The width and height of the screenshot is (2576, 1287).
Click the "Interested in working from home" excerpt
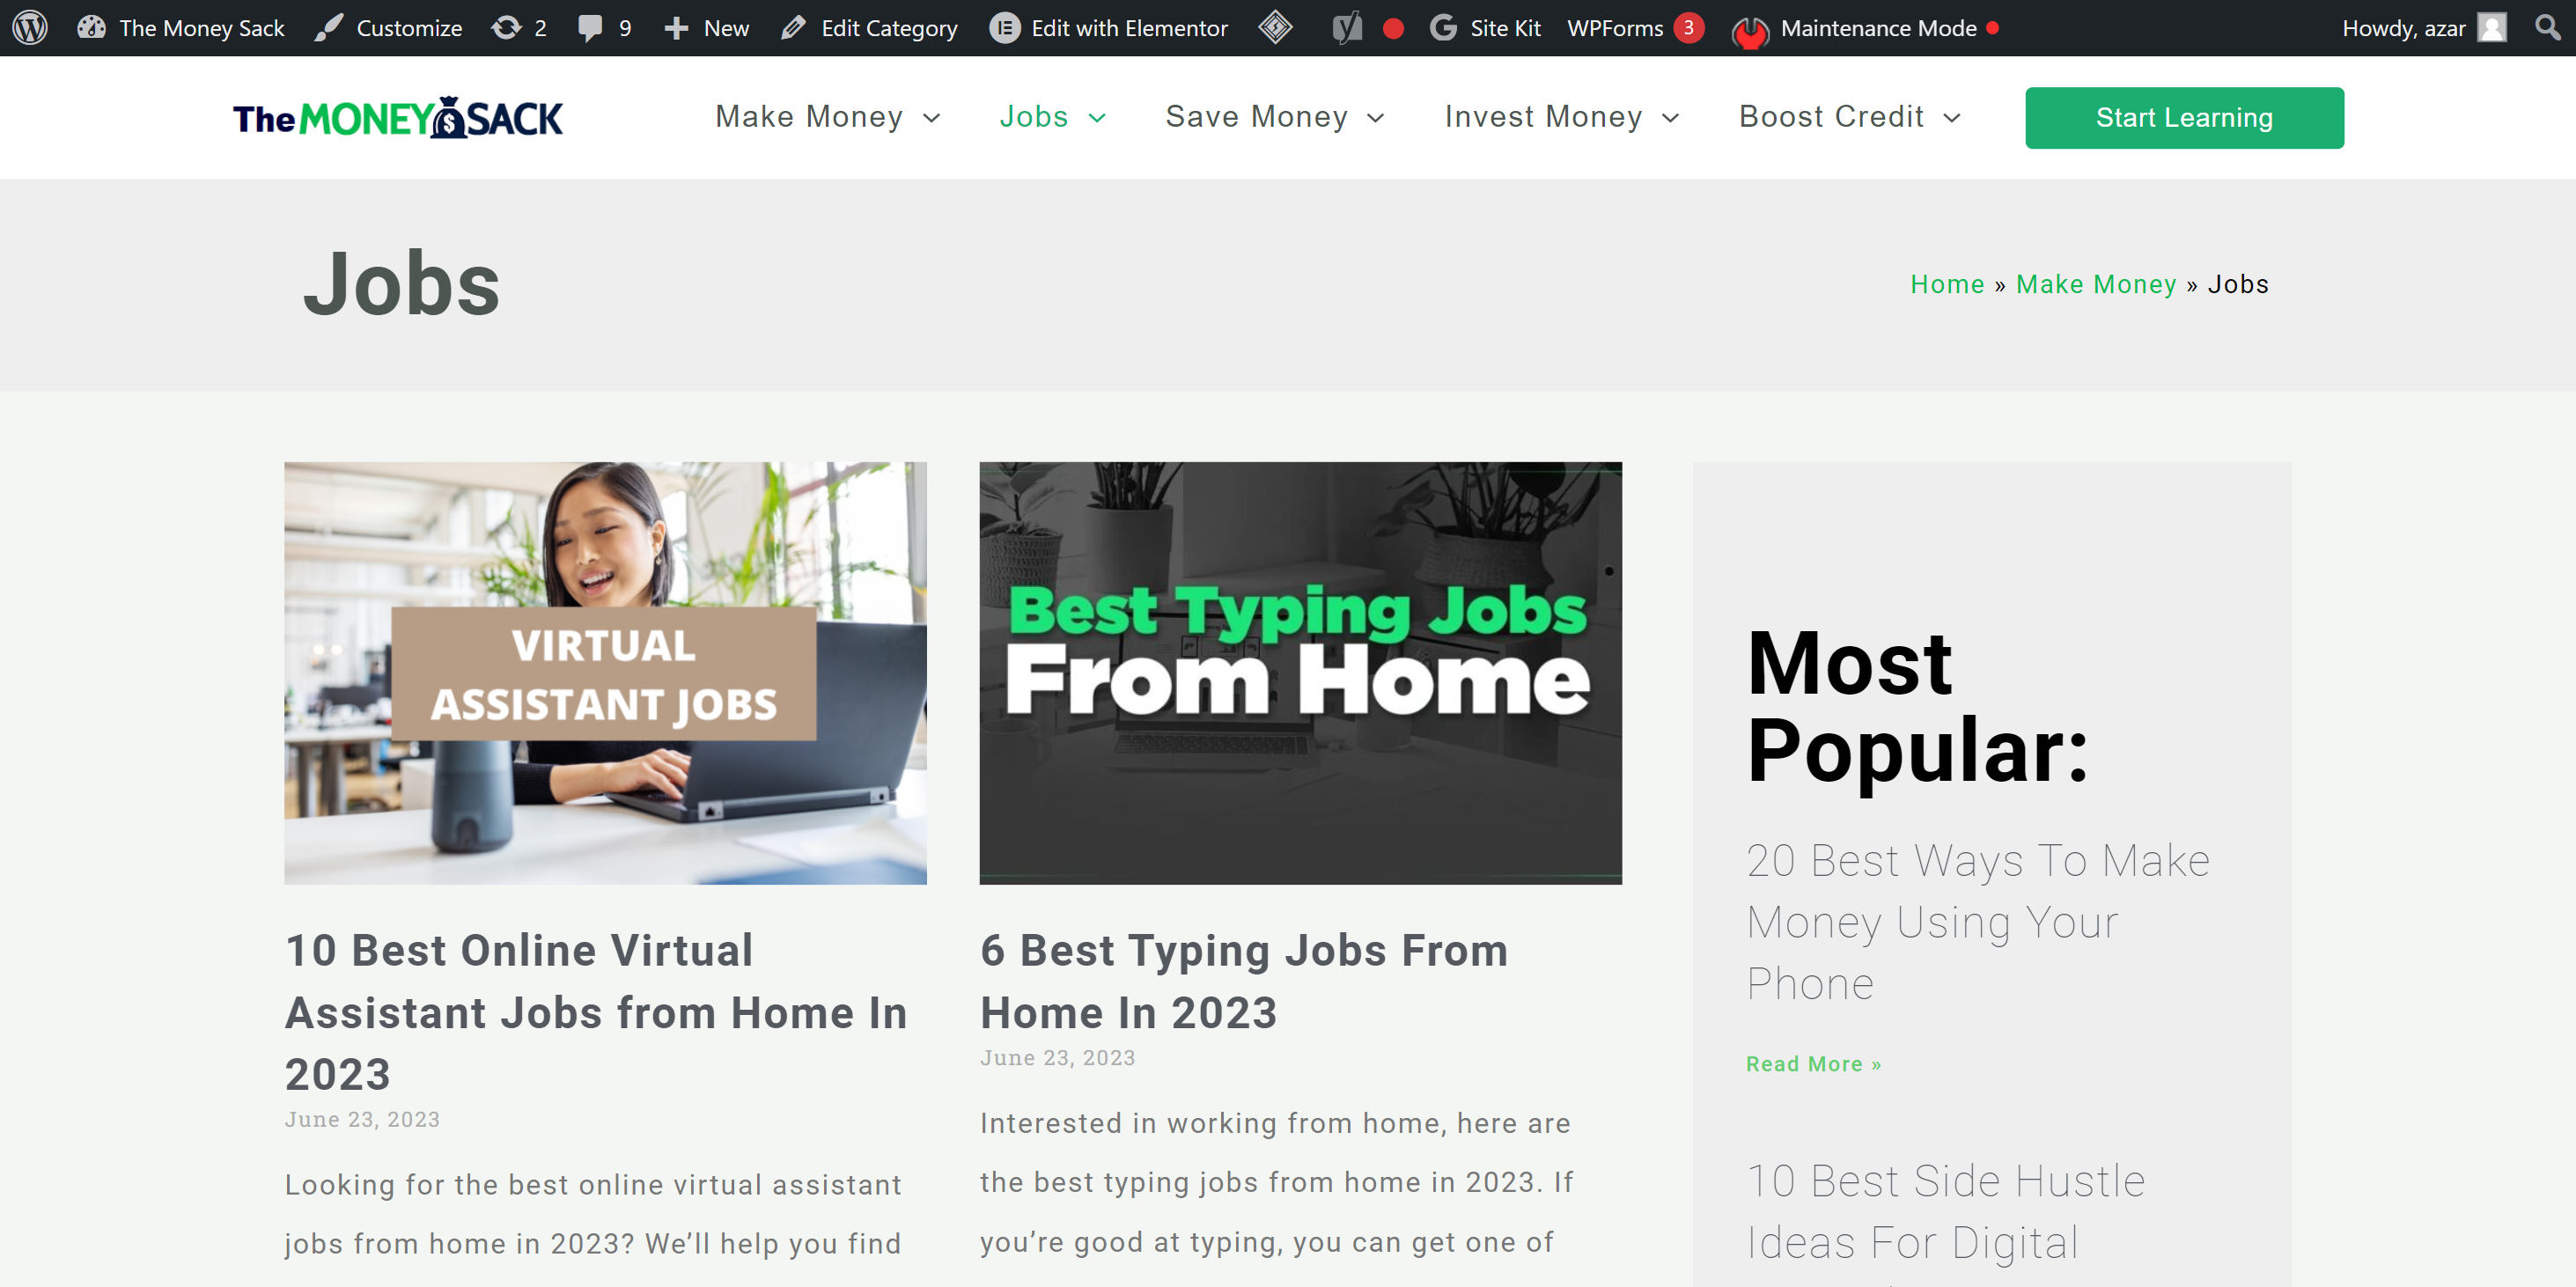click(x=1276, y=1182)
